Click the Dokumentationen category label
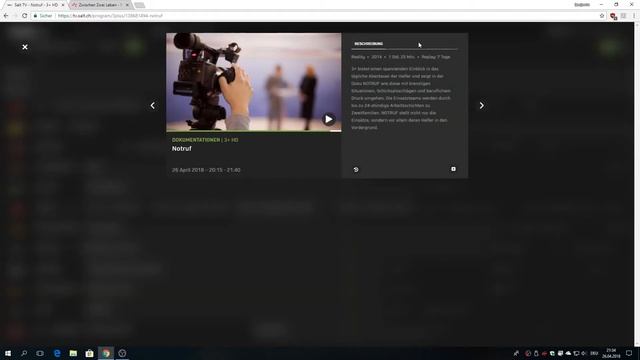Image resolution: width=640 pixels, height=360 pixels. pyautogui.click(x=196, y=140)
